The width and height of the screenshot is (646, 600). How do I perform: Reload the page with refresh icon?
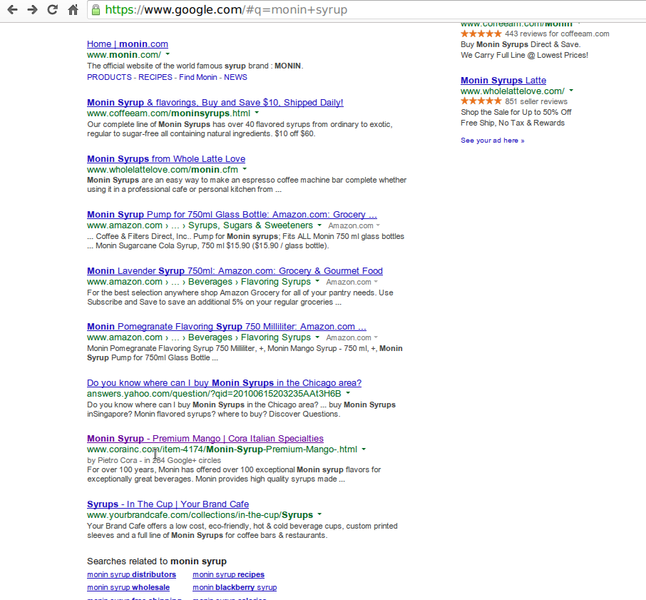tap(52, 9)
